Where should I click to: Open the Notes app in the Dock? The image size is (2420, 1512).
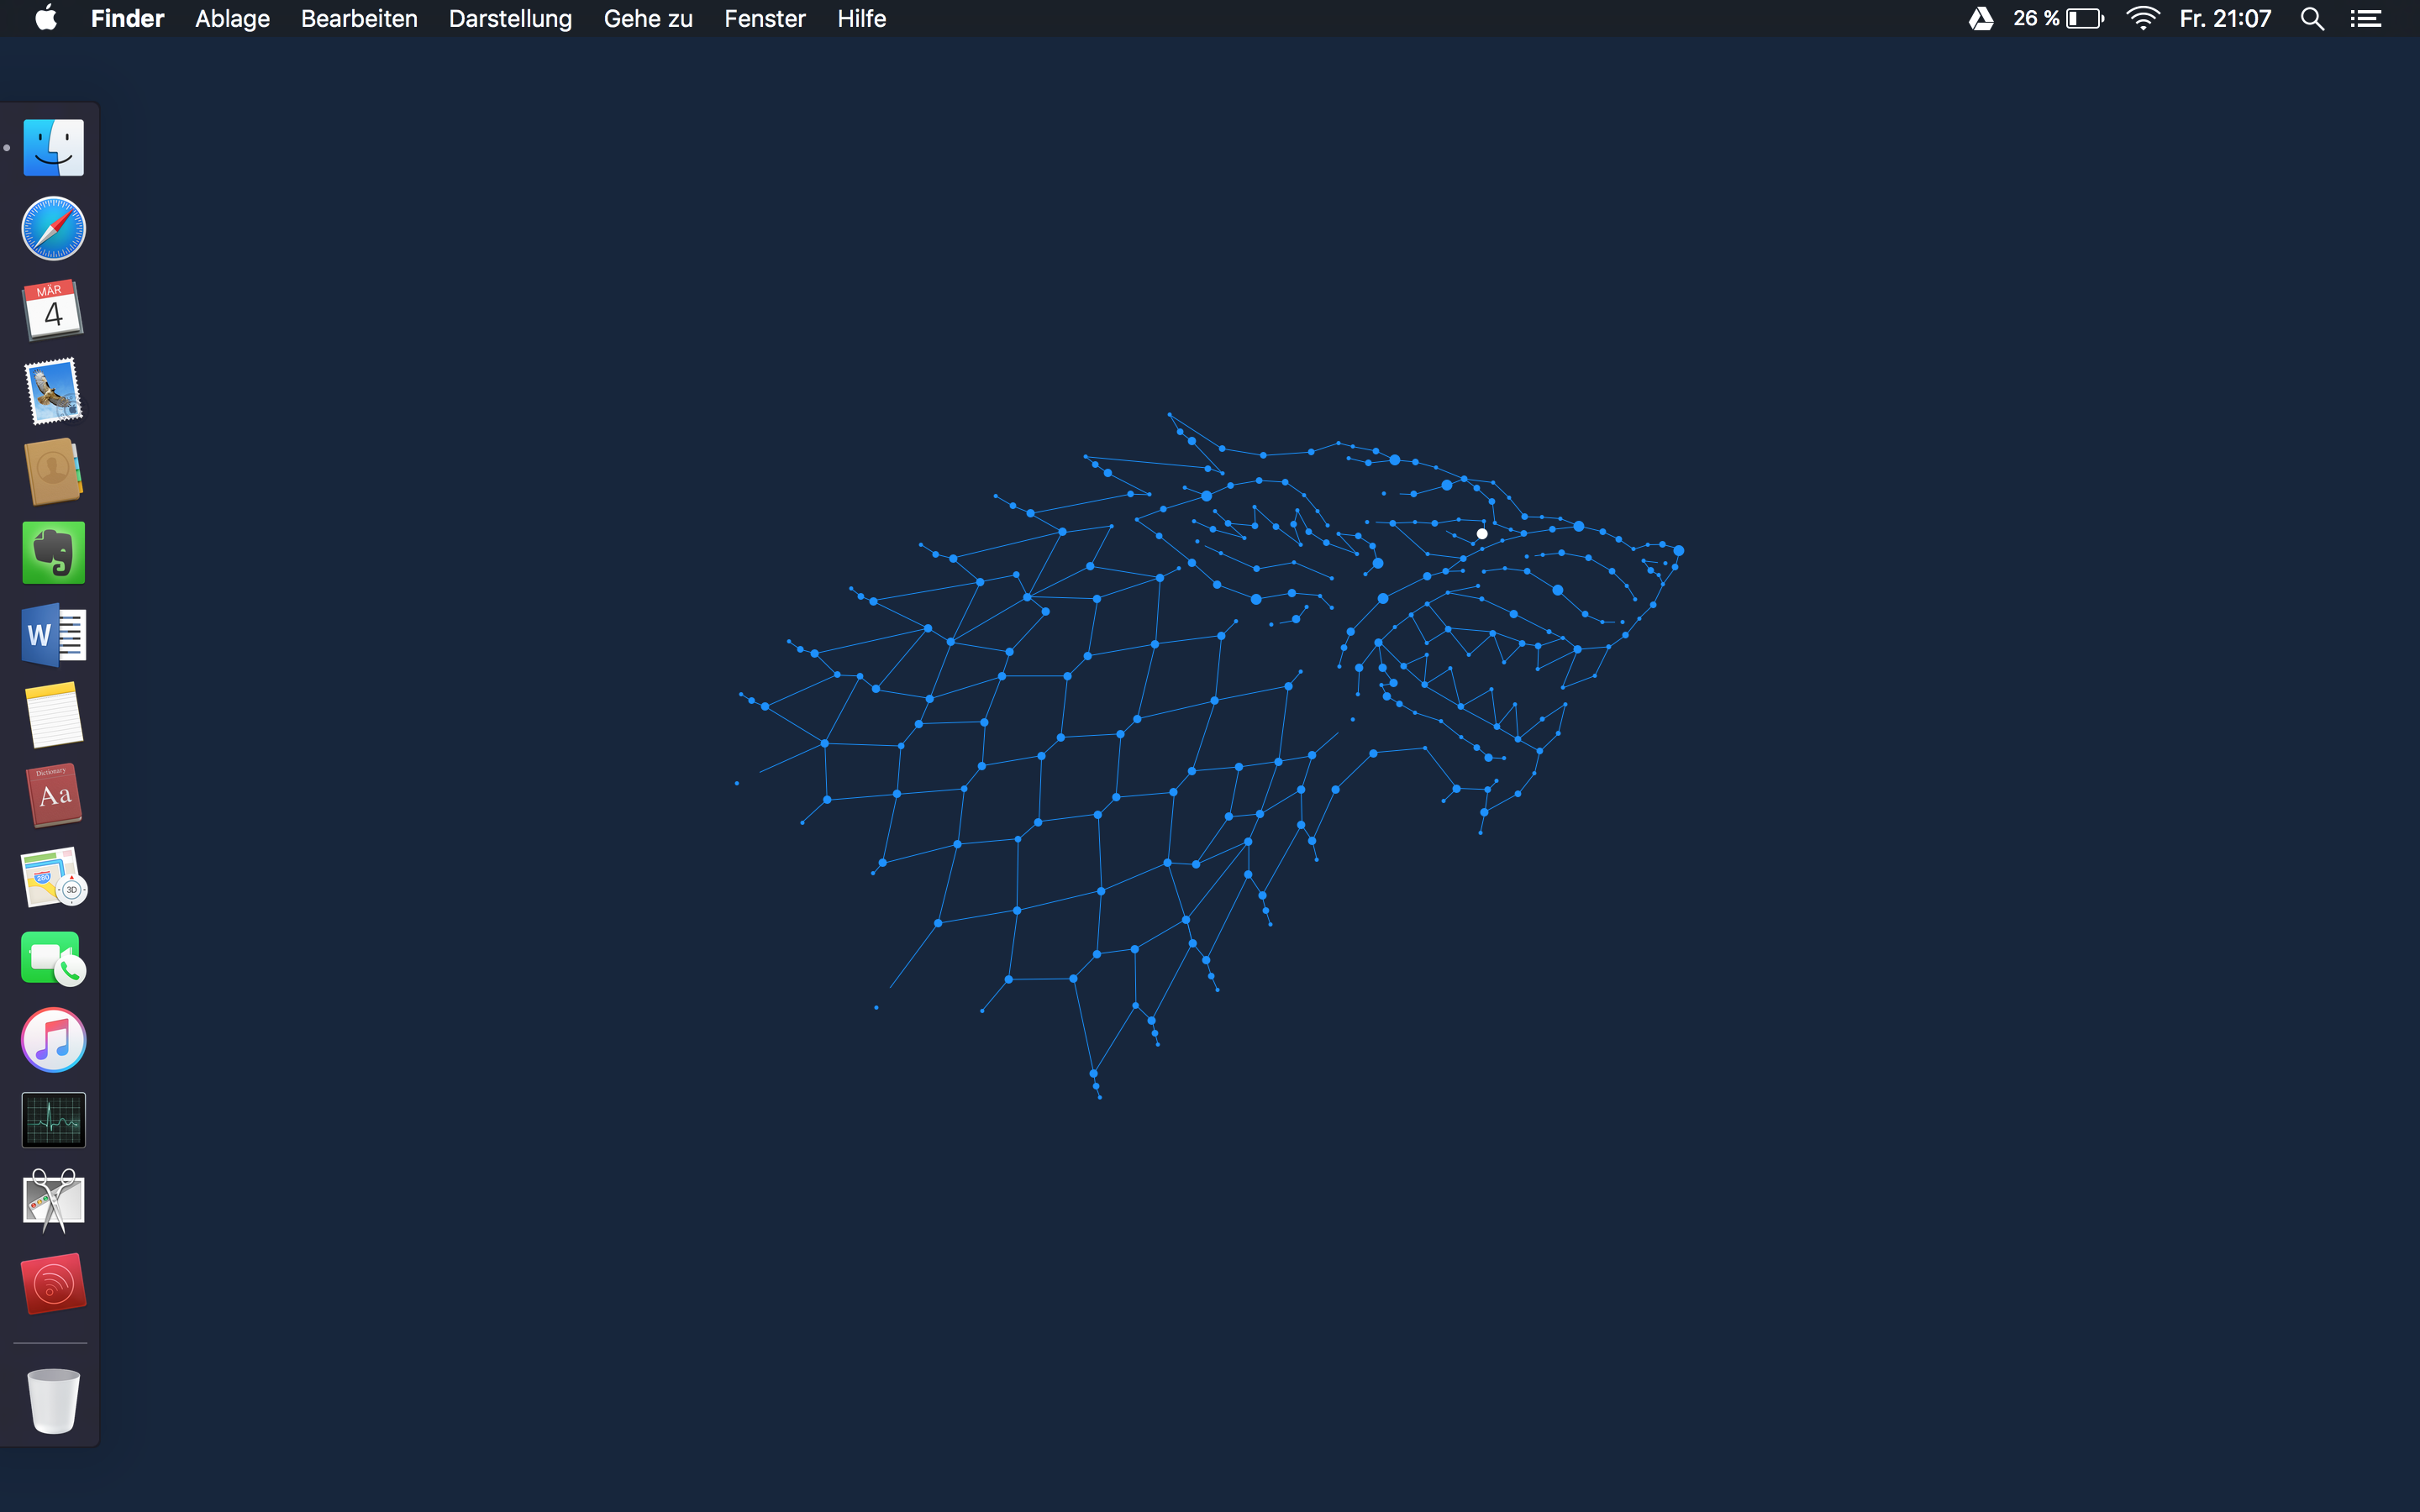pyautogui.click(x=54, y=715)
